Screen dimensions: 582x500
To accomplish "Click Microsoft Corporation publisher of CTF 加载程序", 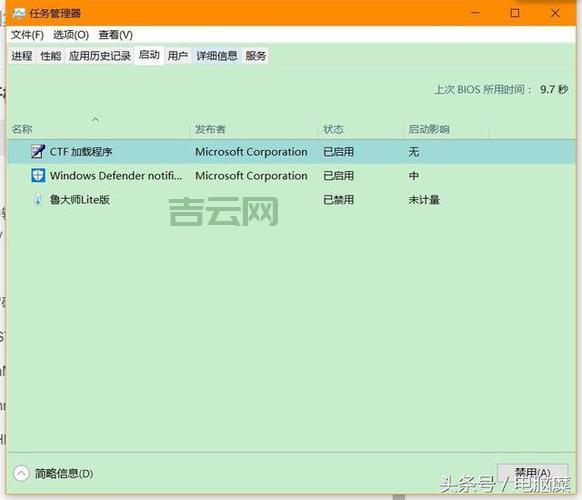I will click(251, 152).
